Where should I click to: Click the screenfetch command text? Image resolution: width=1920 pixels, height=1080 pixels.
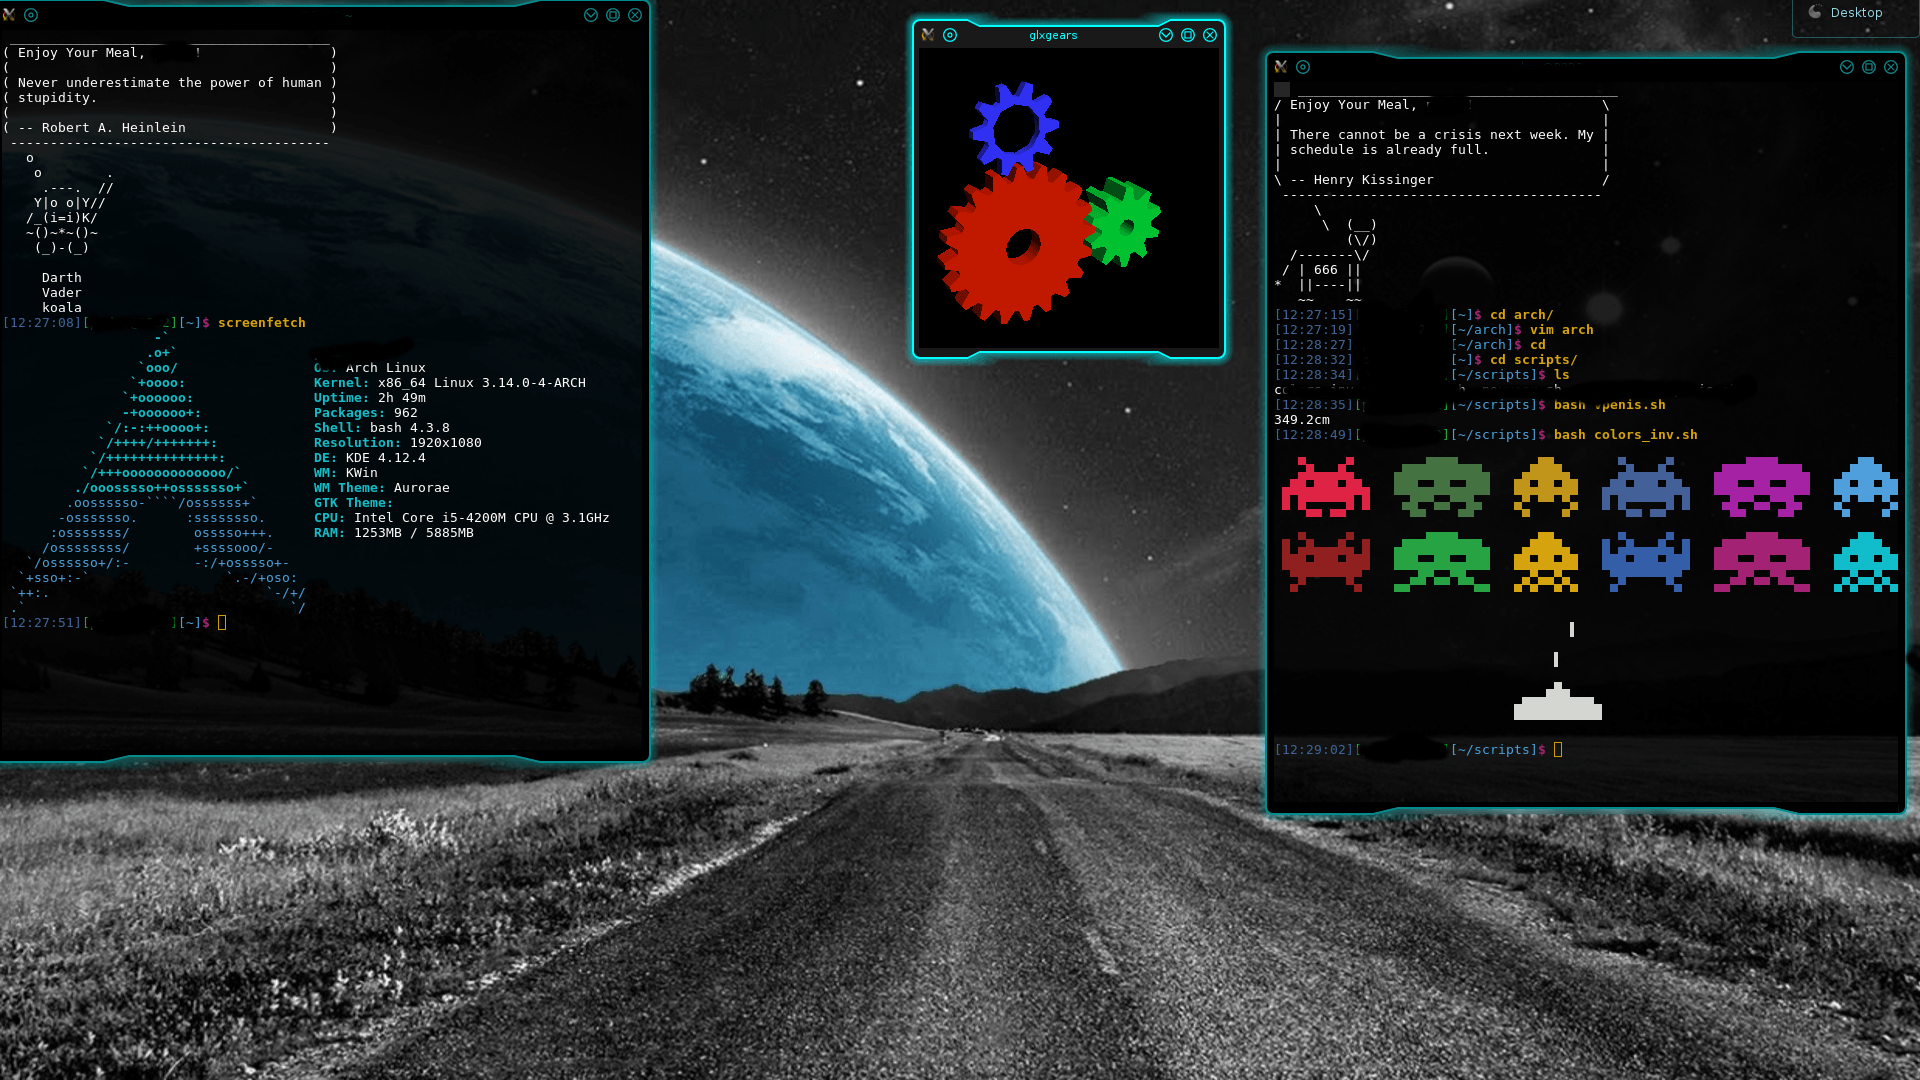[262, 323]
